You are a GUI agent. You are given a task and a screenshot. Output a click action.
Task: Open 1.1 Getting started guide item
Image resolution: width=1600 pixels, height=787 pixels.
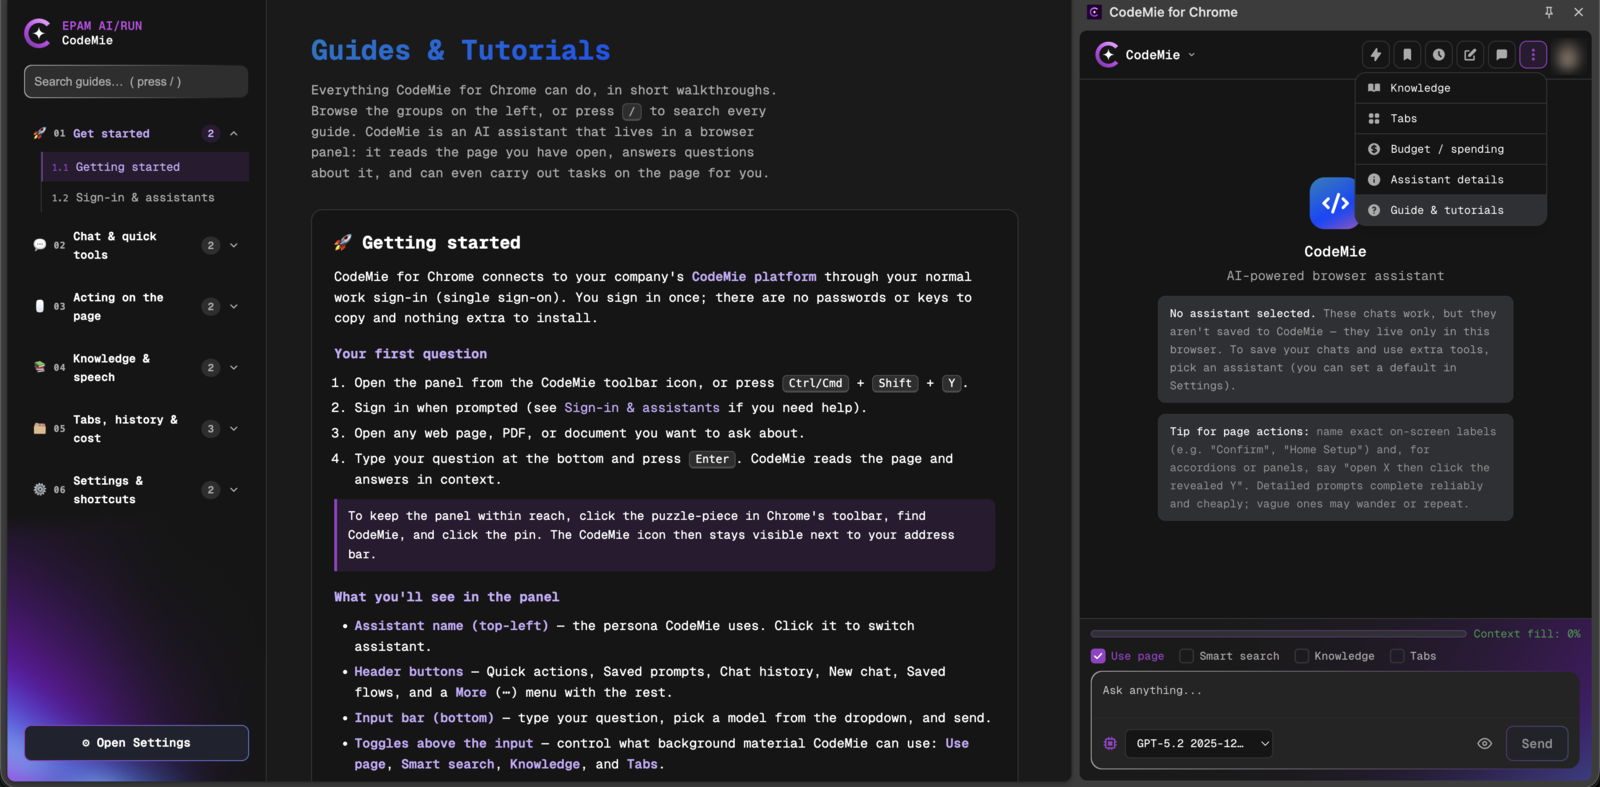coord(145,167)
